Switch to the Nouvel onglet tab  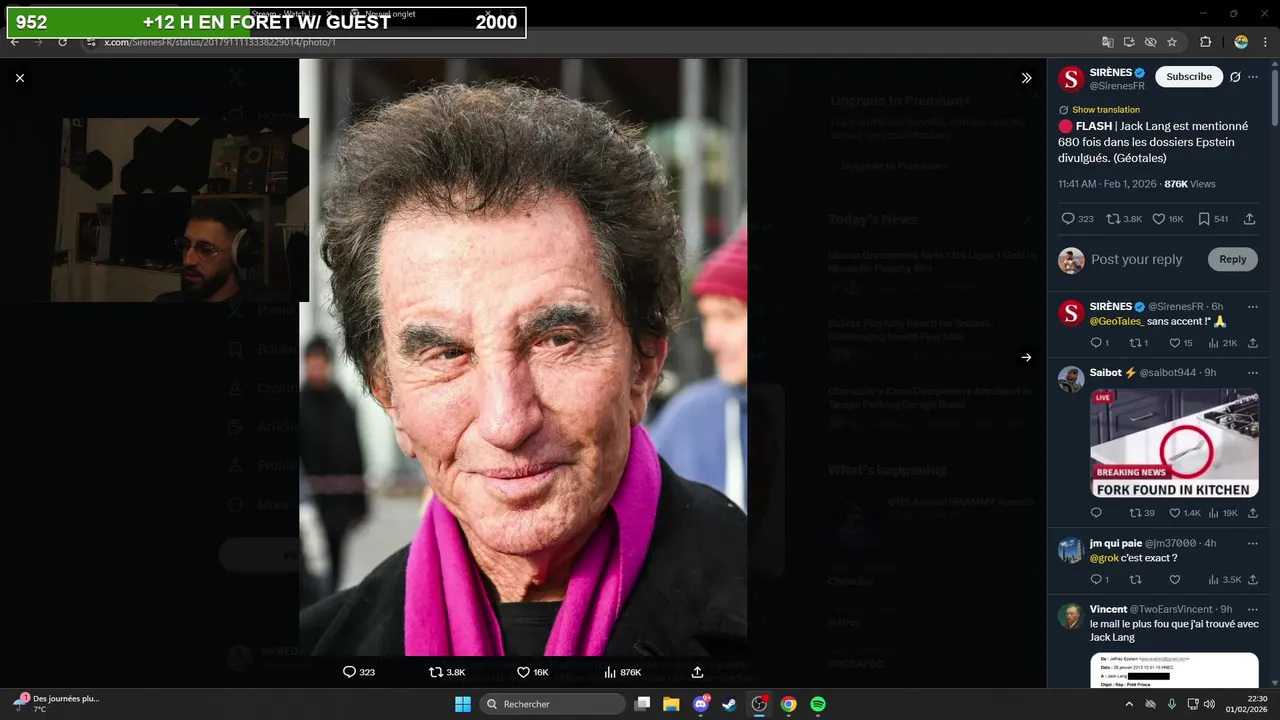[390, 14]
